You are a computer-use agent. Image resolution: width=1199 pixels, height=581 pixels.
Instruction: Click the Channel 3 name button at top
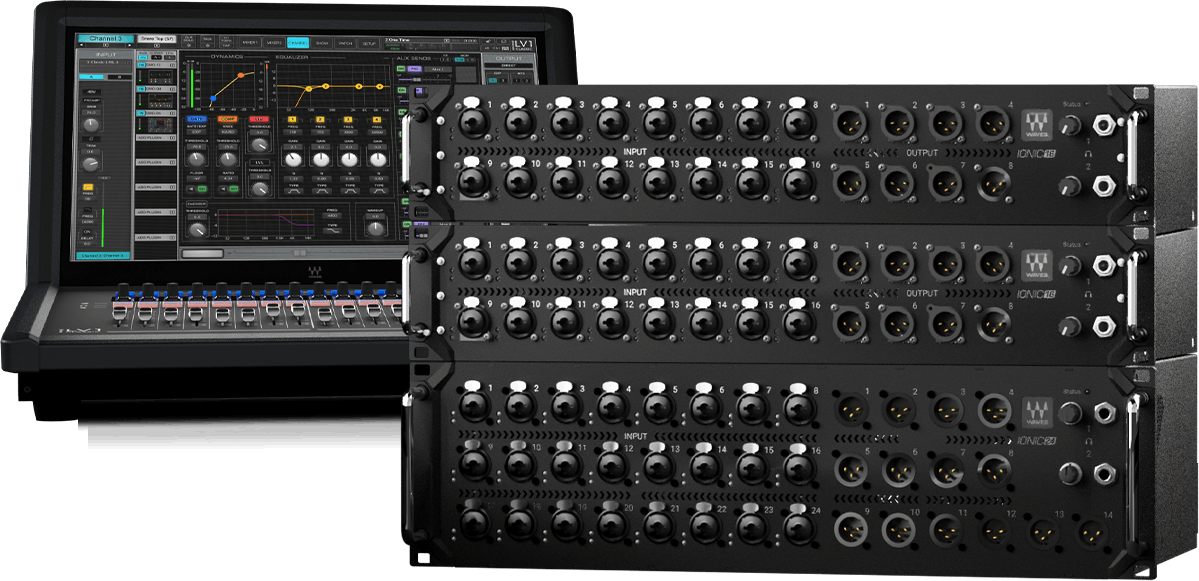click(x=106, y=38)
